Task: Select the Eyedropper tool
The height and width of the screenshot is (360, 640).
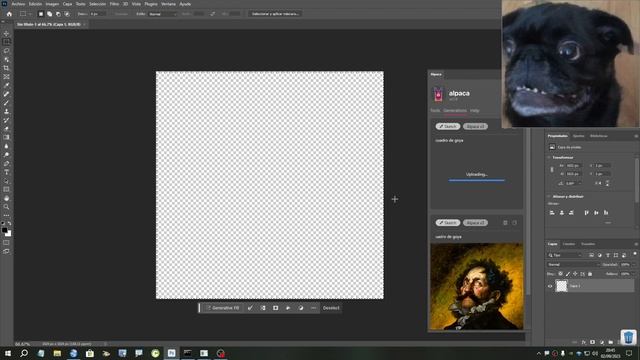Action: coord(6,85)
